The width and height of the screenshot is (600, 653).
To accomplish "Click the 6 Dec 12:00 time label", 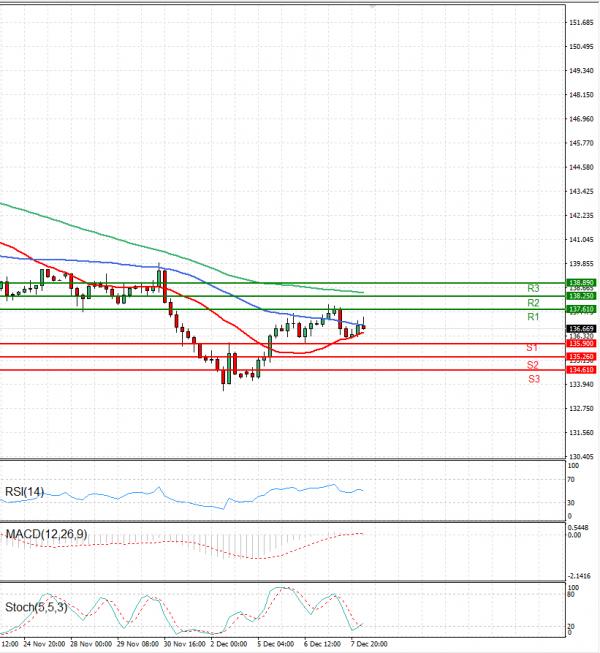I will click(322, 644).
